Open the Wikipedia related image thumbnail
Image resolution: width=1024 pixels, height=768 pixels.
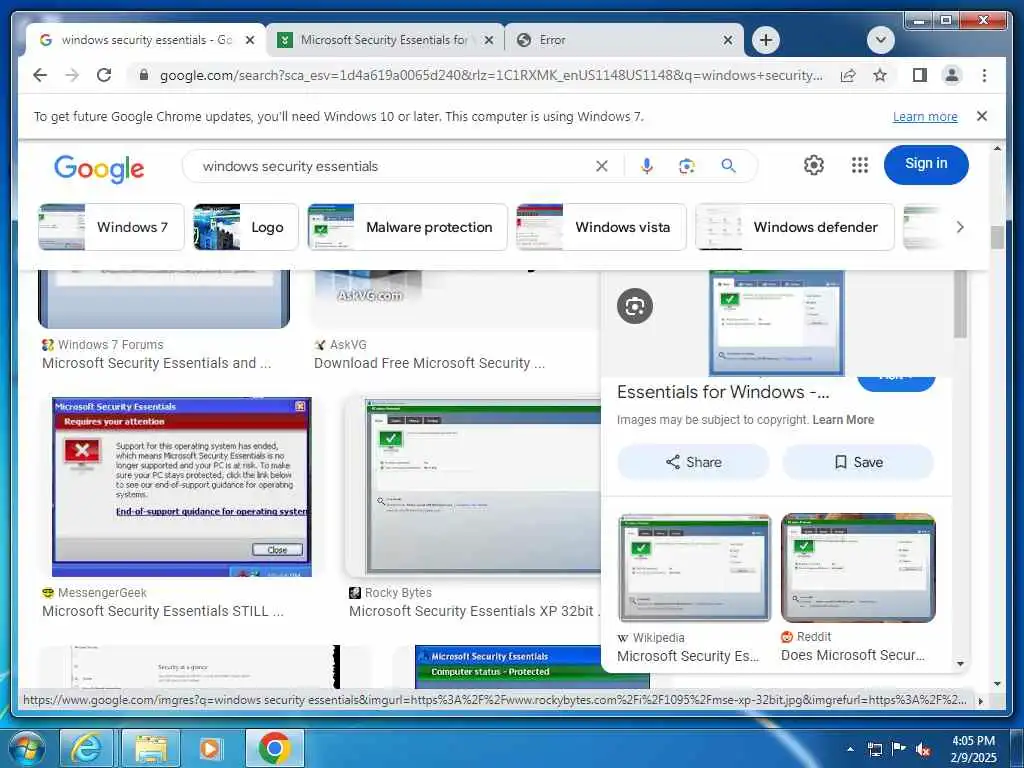click(694, 568)
